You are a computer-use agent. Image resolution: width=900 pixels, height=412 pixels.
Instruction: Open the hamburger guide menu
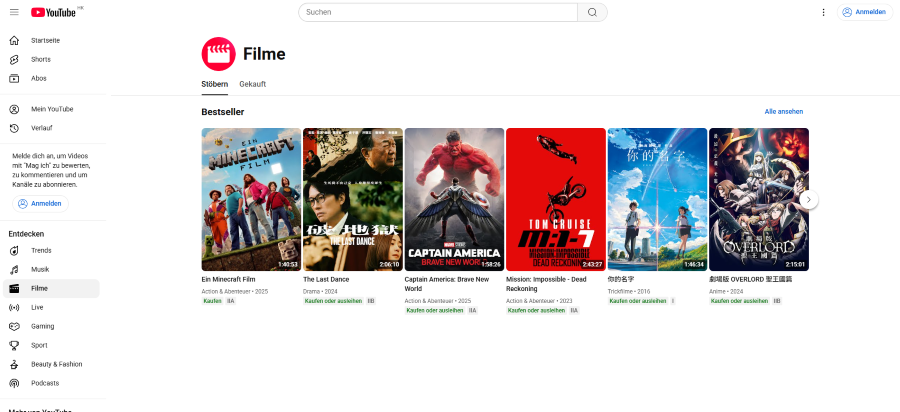14,12
